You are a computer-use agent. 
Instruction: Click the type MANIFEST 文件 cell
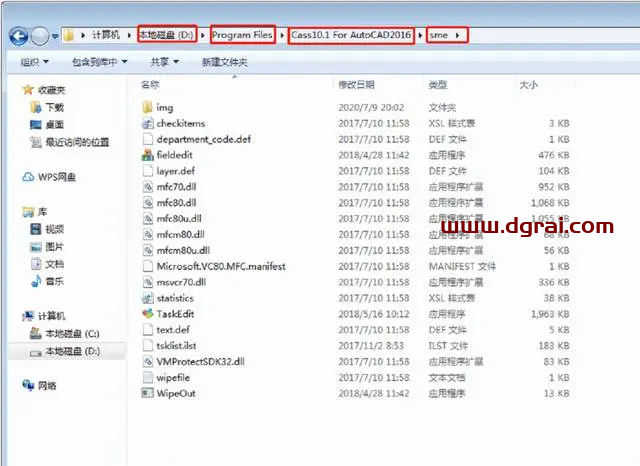tap(462, 266)
